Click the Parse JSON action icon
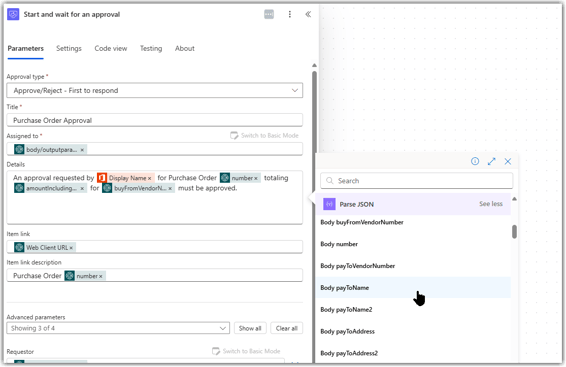 click(x=329, y=204)
